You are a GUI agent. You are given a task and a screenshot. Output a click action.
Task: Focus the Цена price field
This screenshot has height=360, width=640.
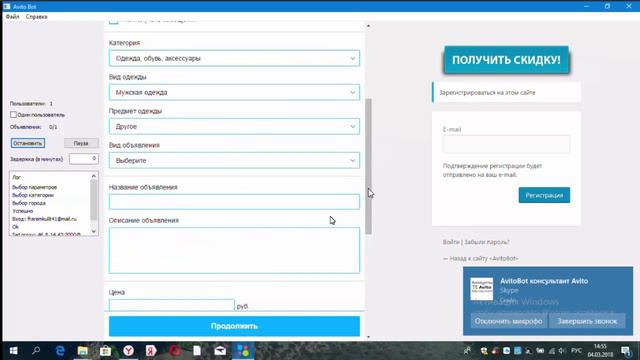[171, 305]
